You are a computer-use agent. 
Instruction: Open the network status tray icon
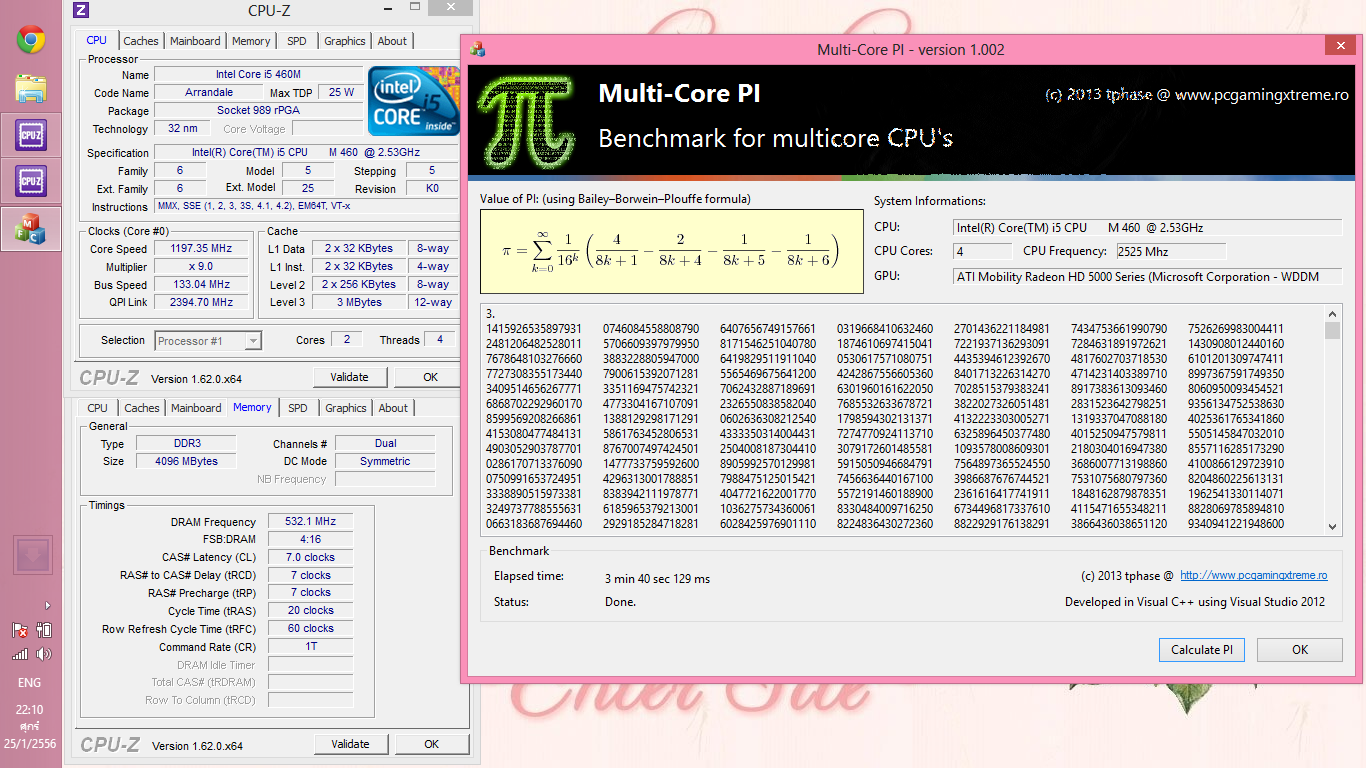(20, 630)
